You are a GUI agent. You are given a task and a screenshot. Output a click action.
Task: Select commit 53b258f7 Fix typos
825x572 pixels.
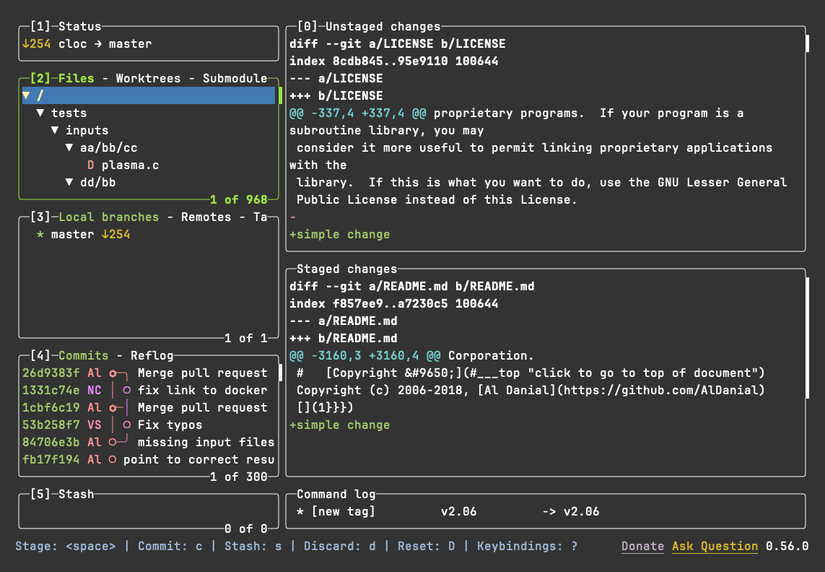click(148, 425)
